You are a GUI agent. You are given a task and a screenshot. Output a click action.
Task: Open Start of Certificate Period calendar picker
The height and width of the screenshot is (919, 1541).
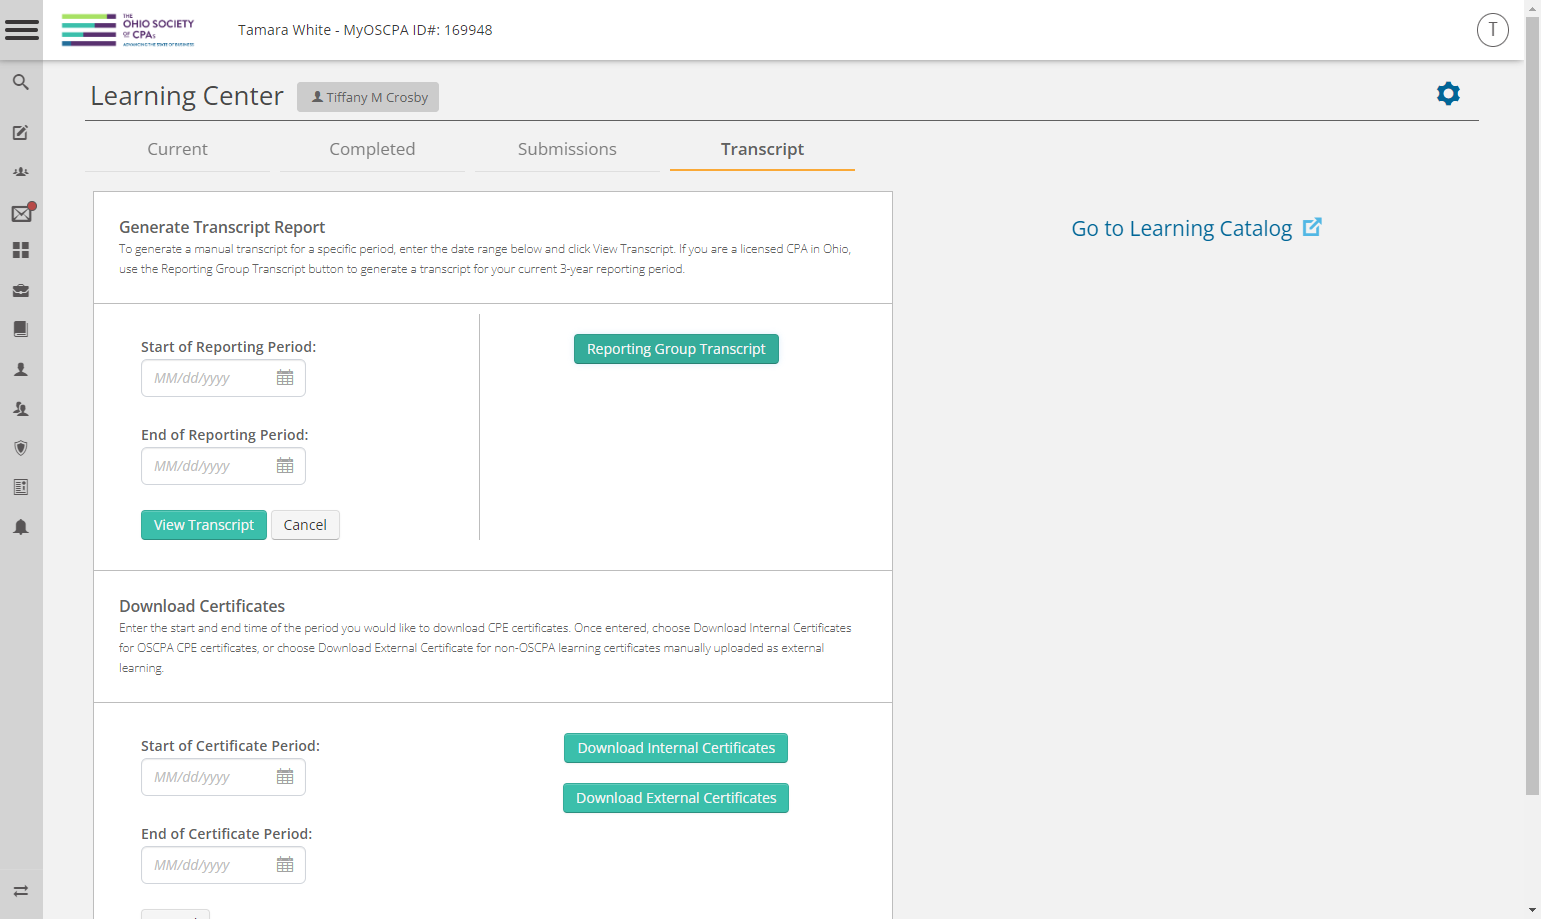(x=285, y=777)
